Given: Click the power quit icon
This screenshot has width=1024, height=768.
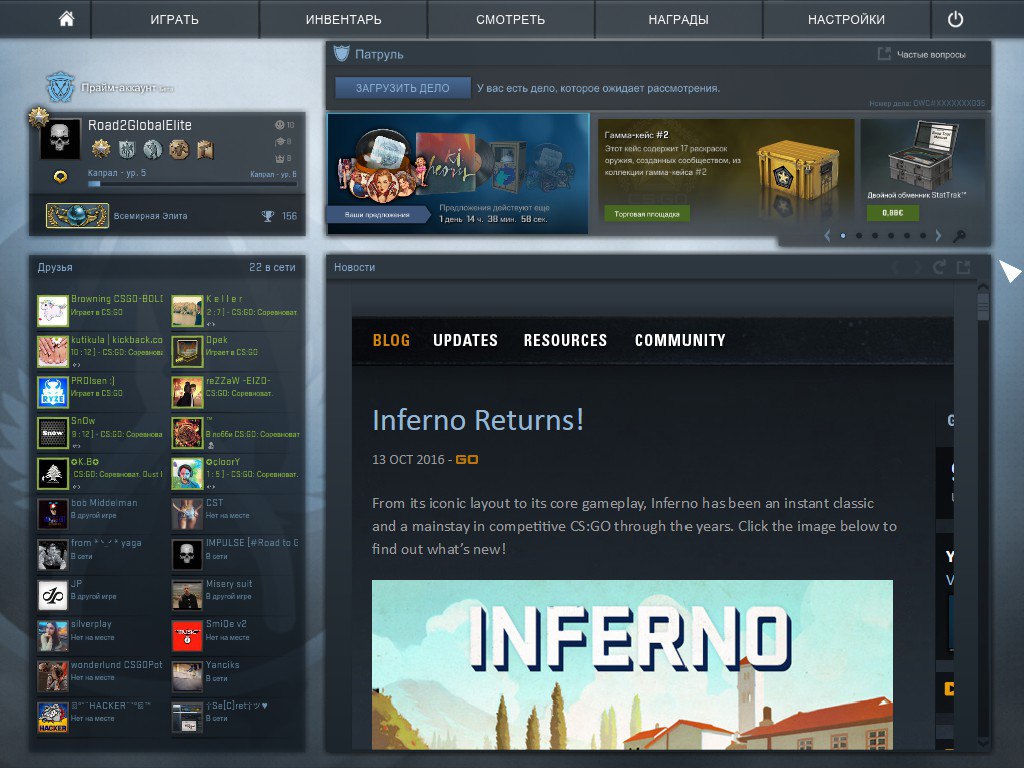Looking at the screenshot, I should [955, 19].
